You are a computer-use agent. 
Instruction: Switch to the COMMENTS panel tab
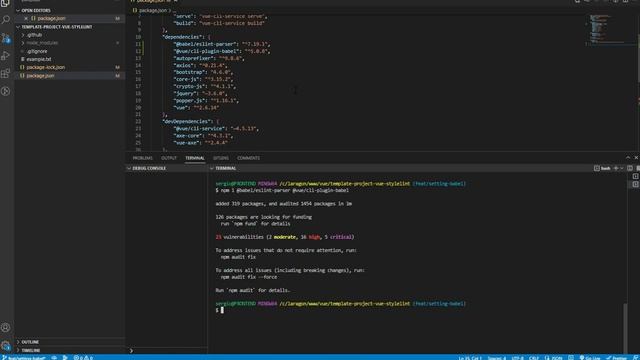click(x=248, y=158)
